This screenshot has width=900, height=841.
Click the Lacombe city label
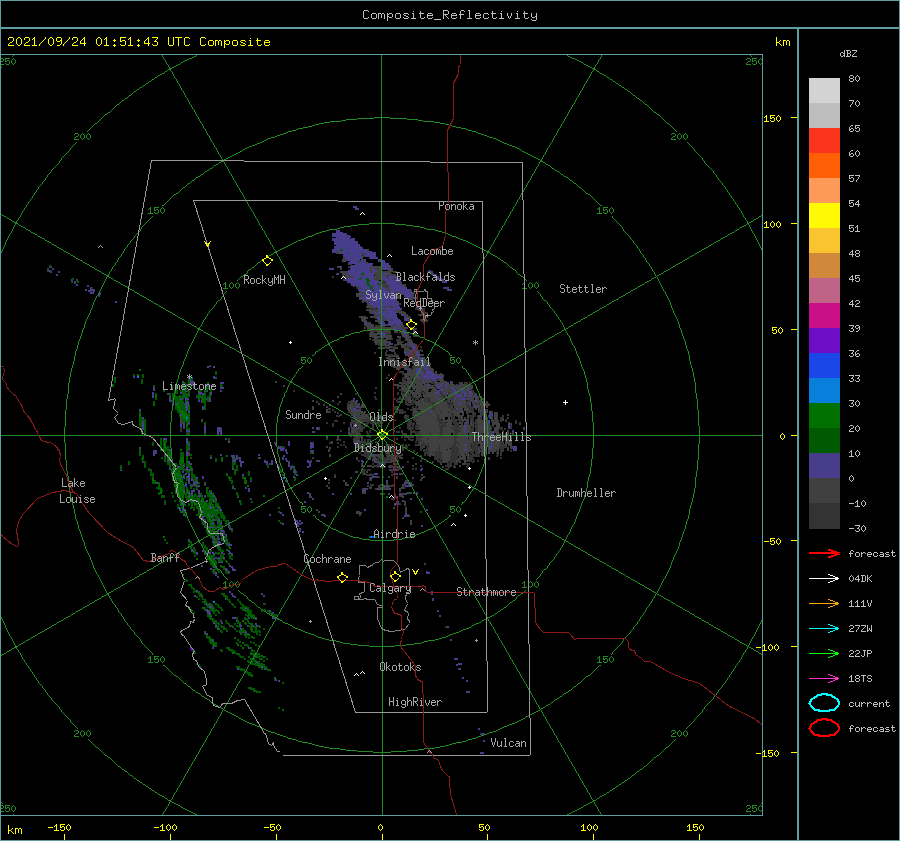pyautogui.click(x=432, y=251)
